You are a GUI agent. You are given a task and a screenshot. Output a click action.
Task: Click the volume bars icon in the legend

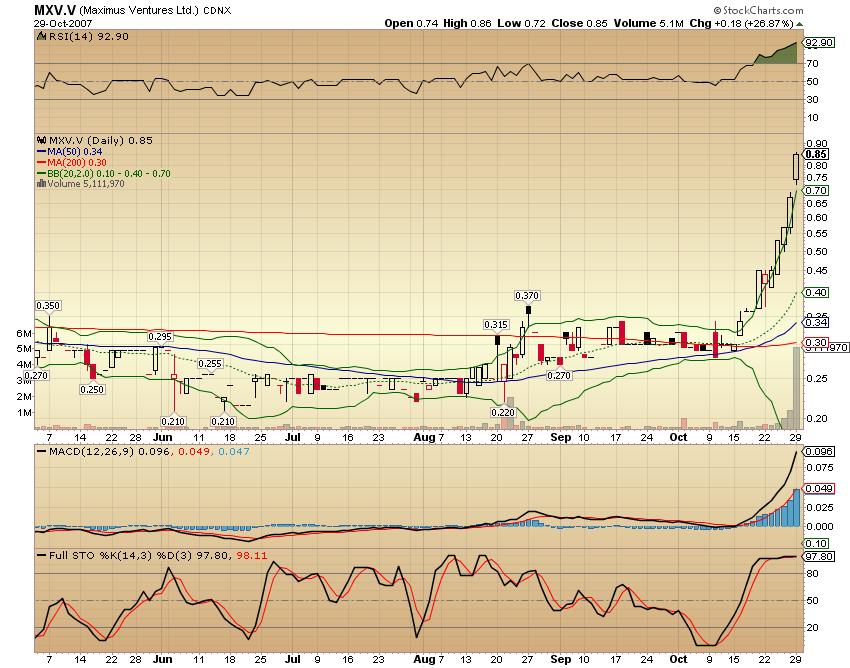(42, 184)
